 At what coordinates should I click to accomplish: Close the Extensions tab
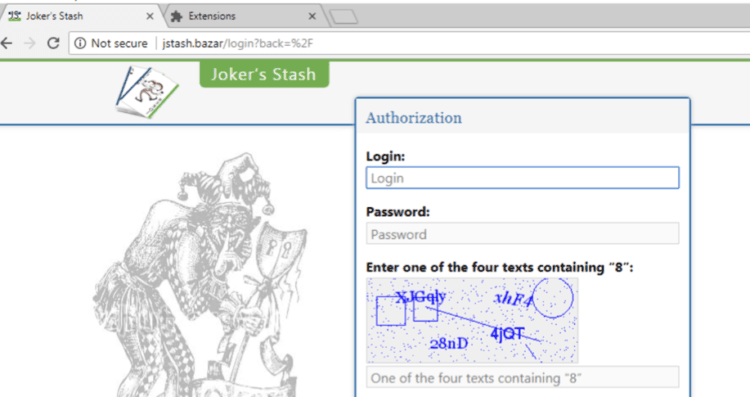point(312,16)
